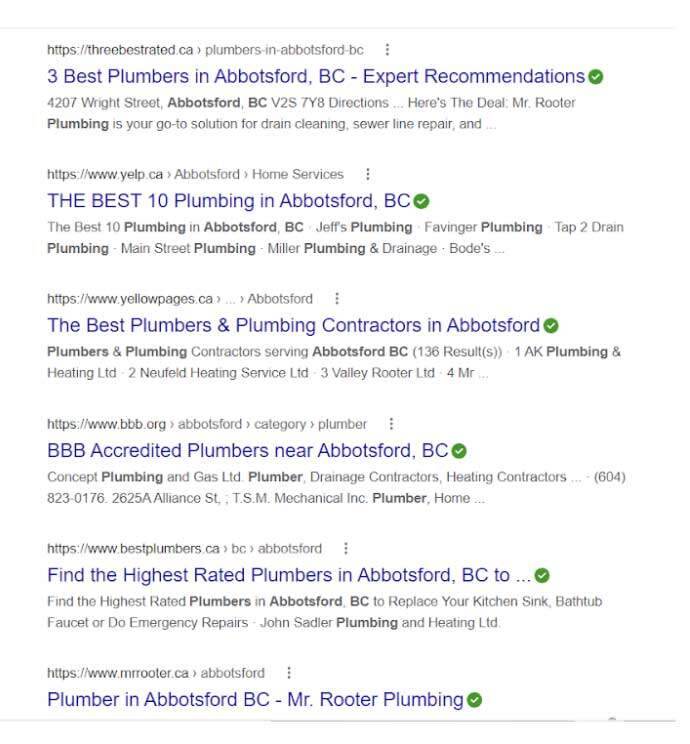The image size is (690, 744).
Task: Open three-dot menu for mrrooter.ca result
Action: 289,672
